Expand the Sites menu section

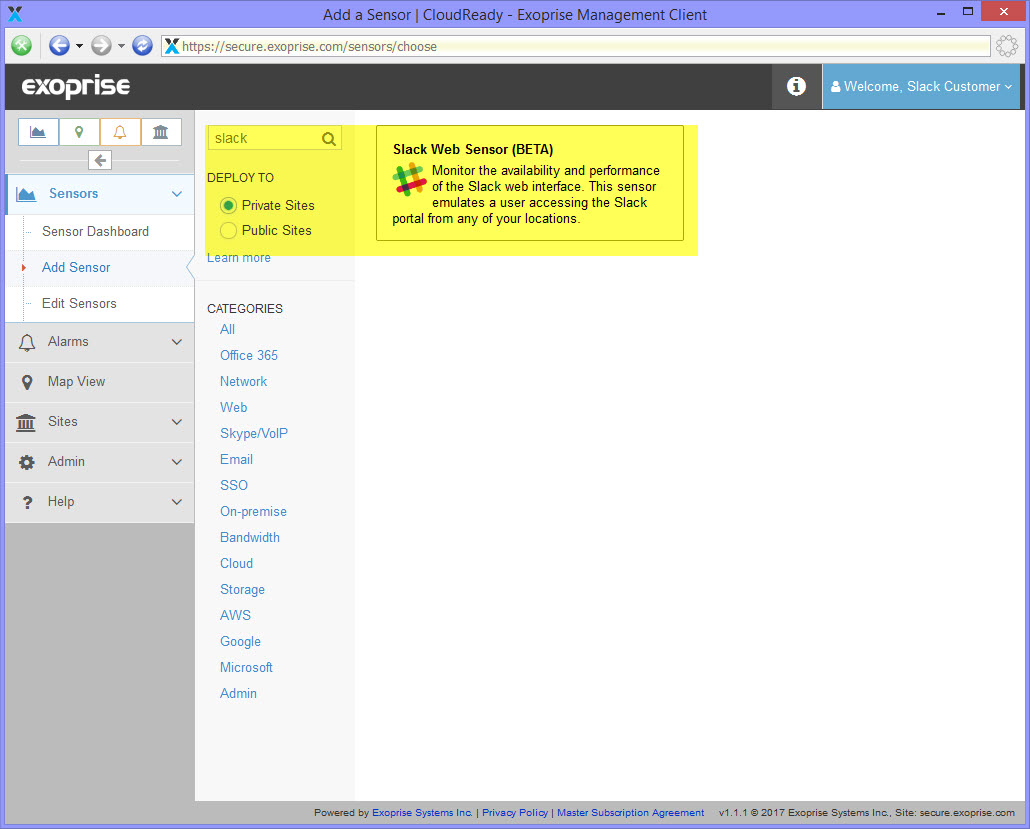click(x=100, y=422)
